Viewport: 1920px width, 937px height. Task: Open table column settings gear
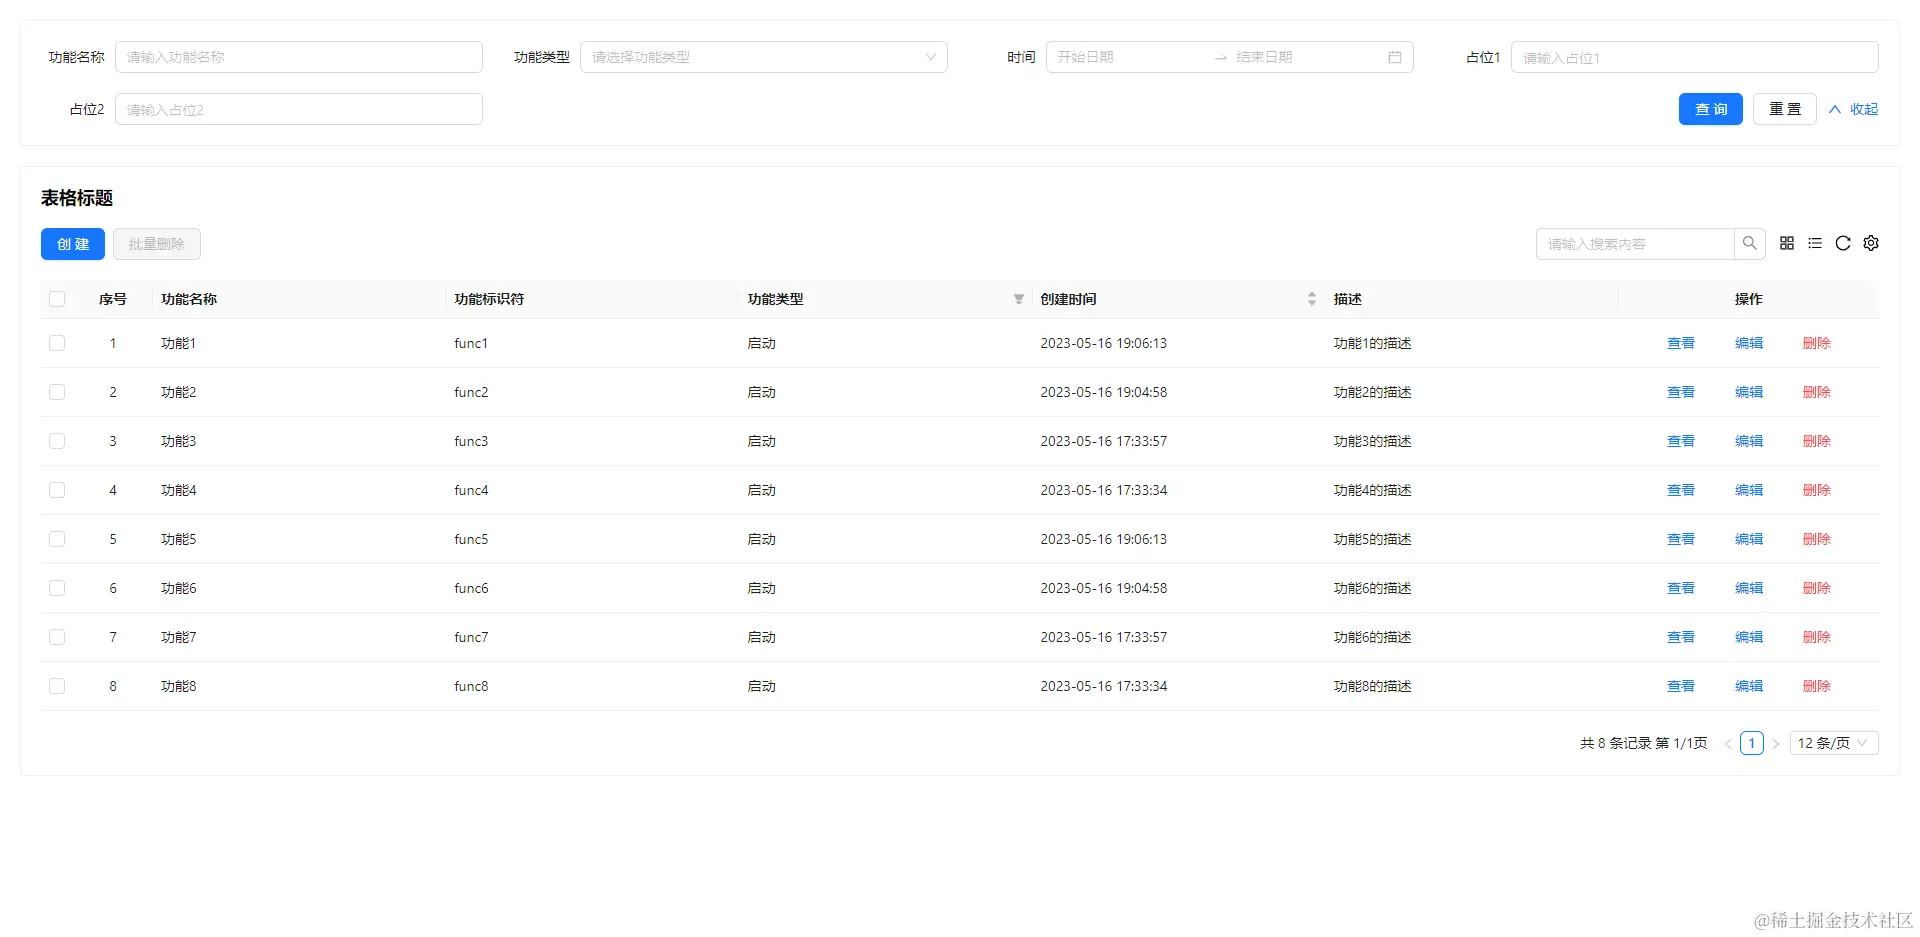click(x=1871, y=243)
